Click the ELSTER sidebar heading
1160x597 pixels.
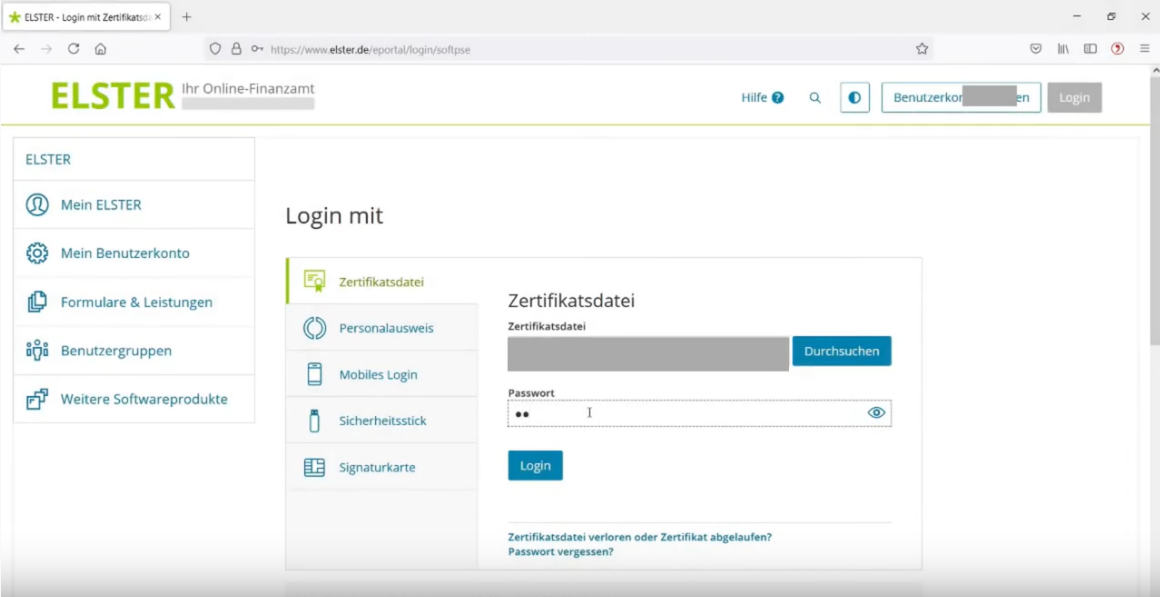pyautogui.click(x=48, y=159)
